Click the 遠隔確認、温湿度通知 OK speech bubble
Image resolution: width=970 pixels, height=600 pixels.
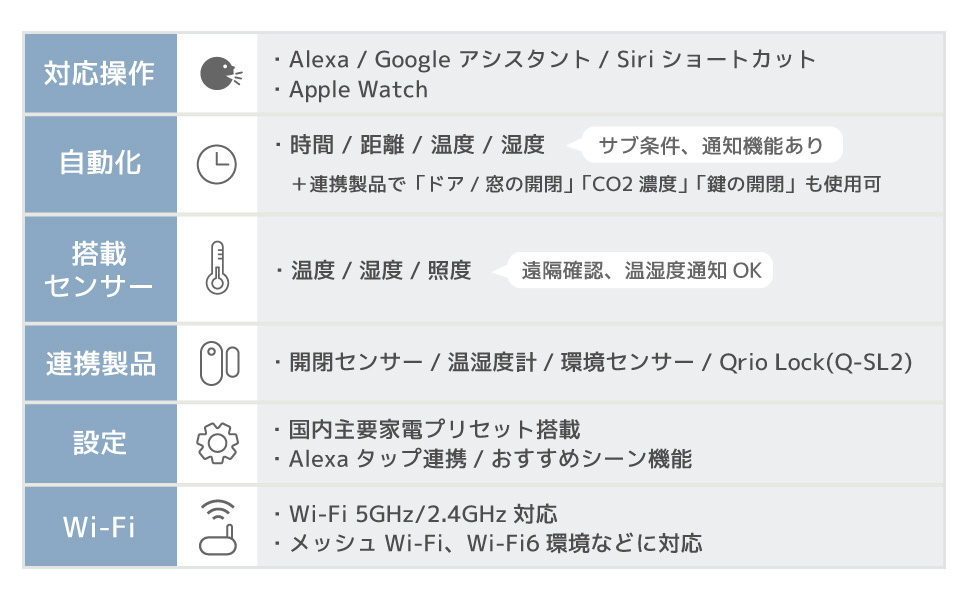click(640, 271)
